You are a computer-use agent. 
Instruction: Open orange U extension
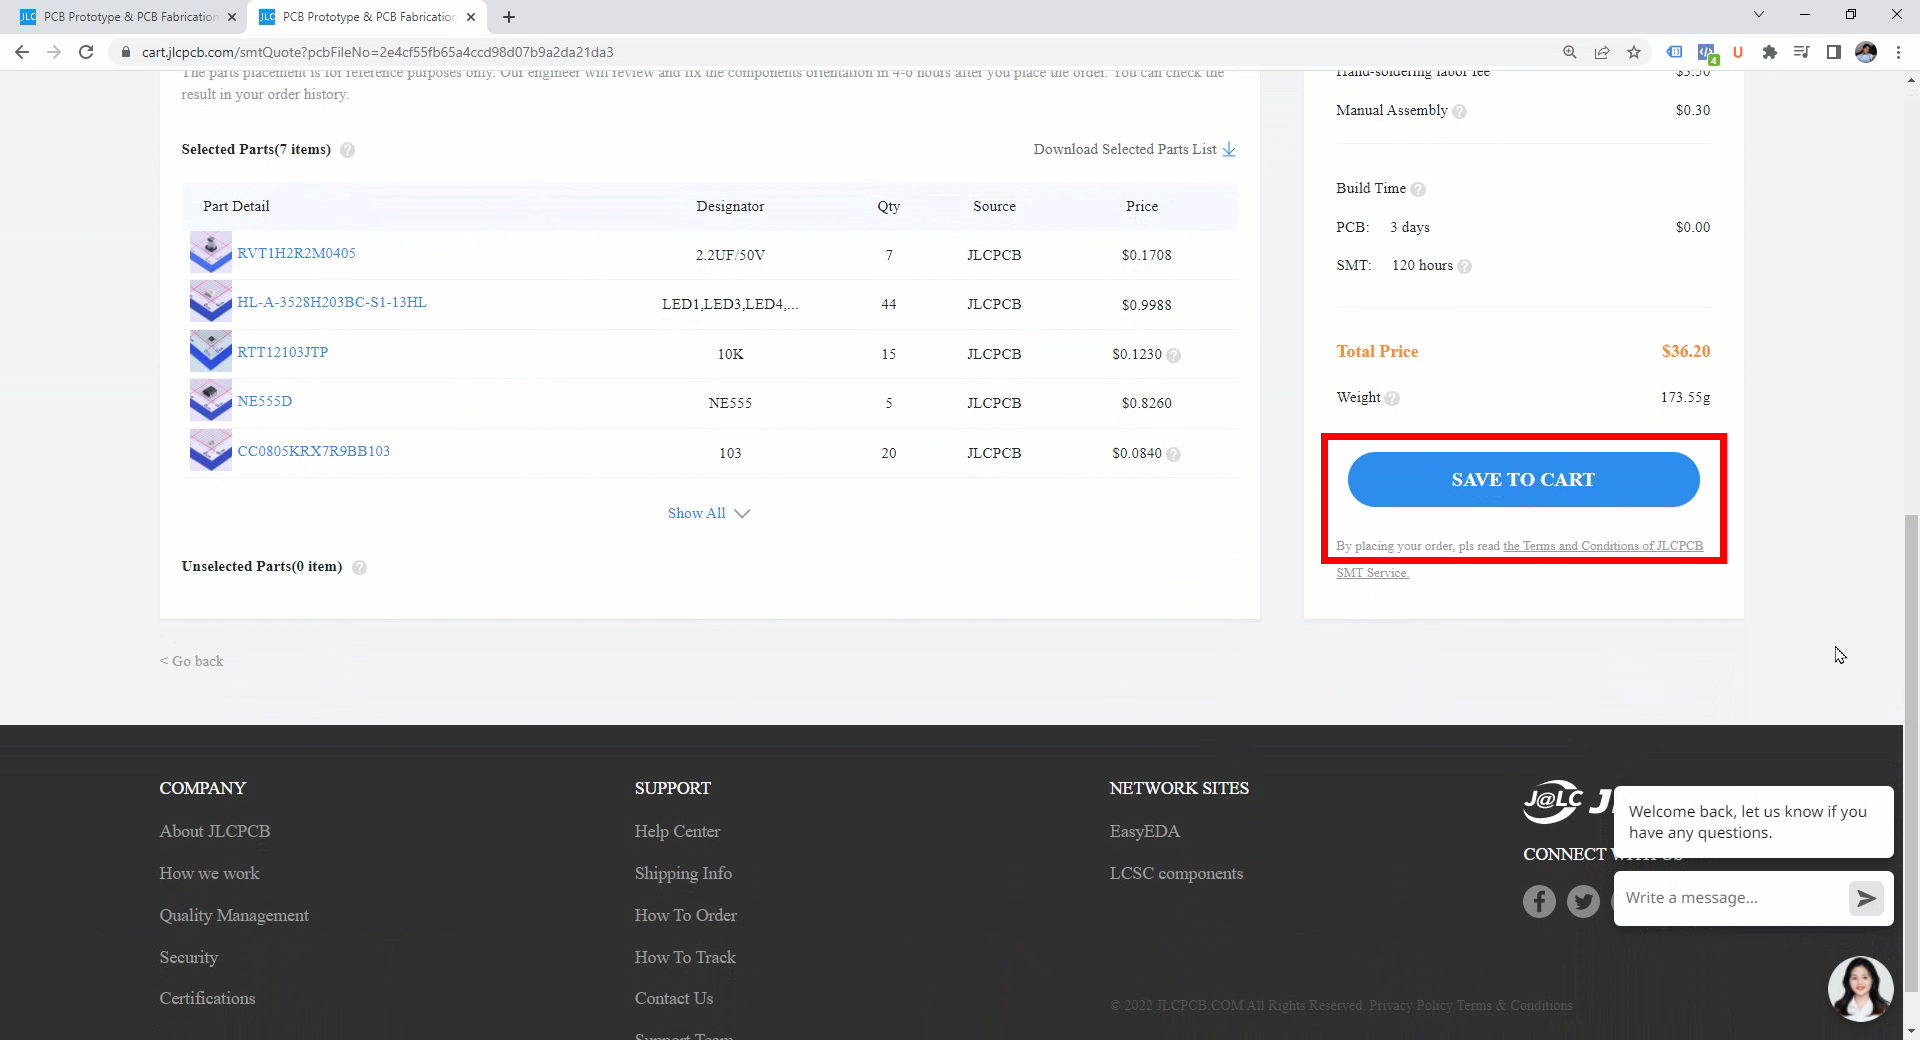[1738, 52]
